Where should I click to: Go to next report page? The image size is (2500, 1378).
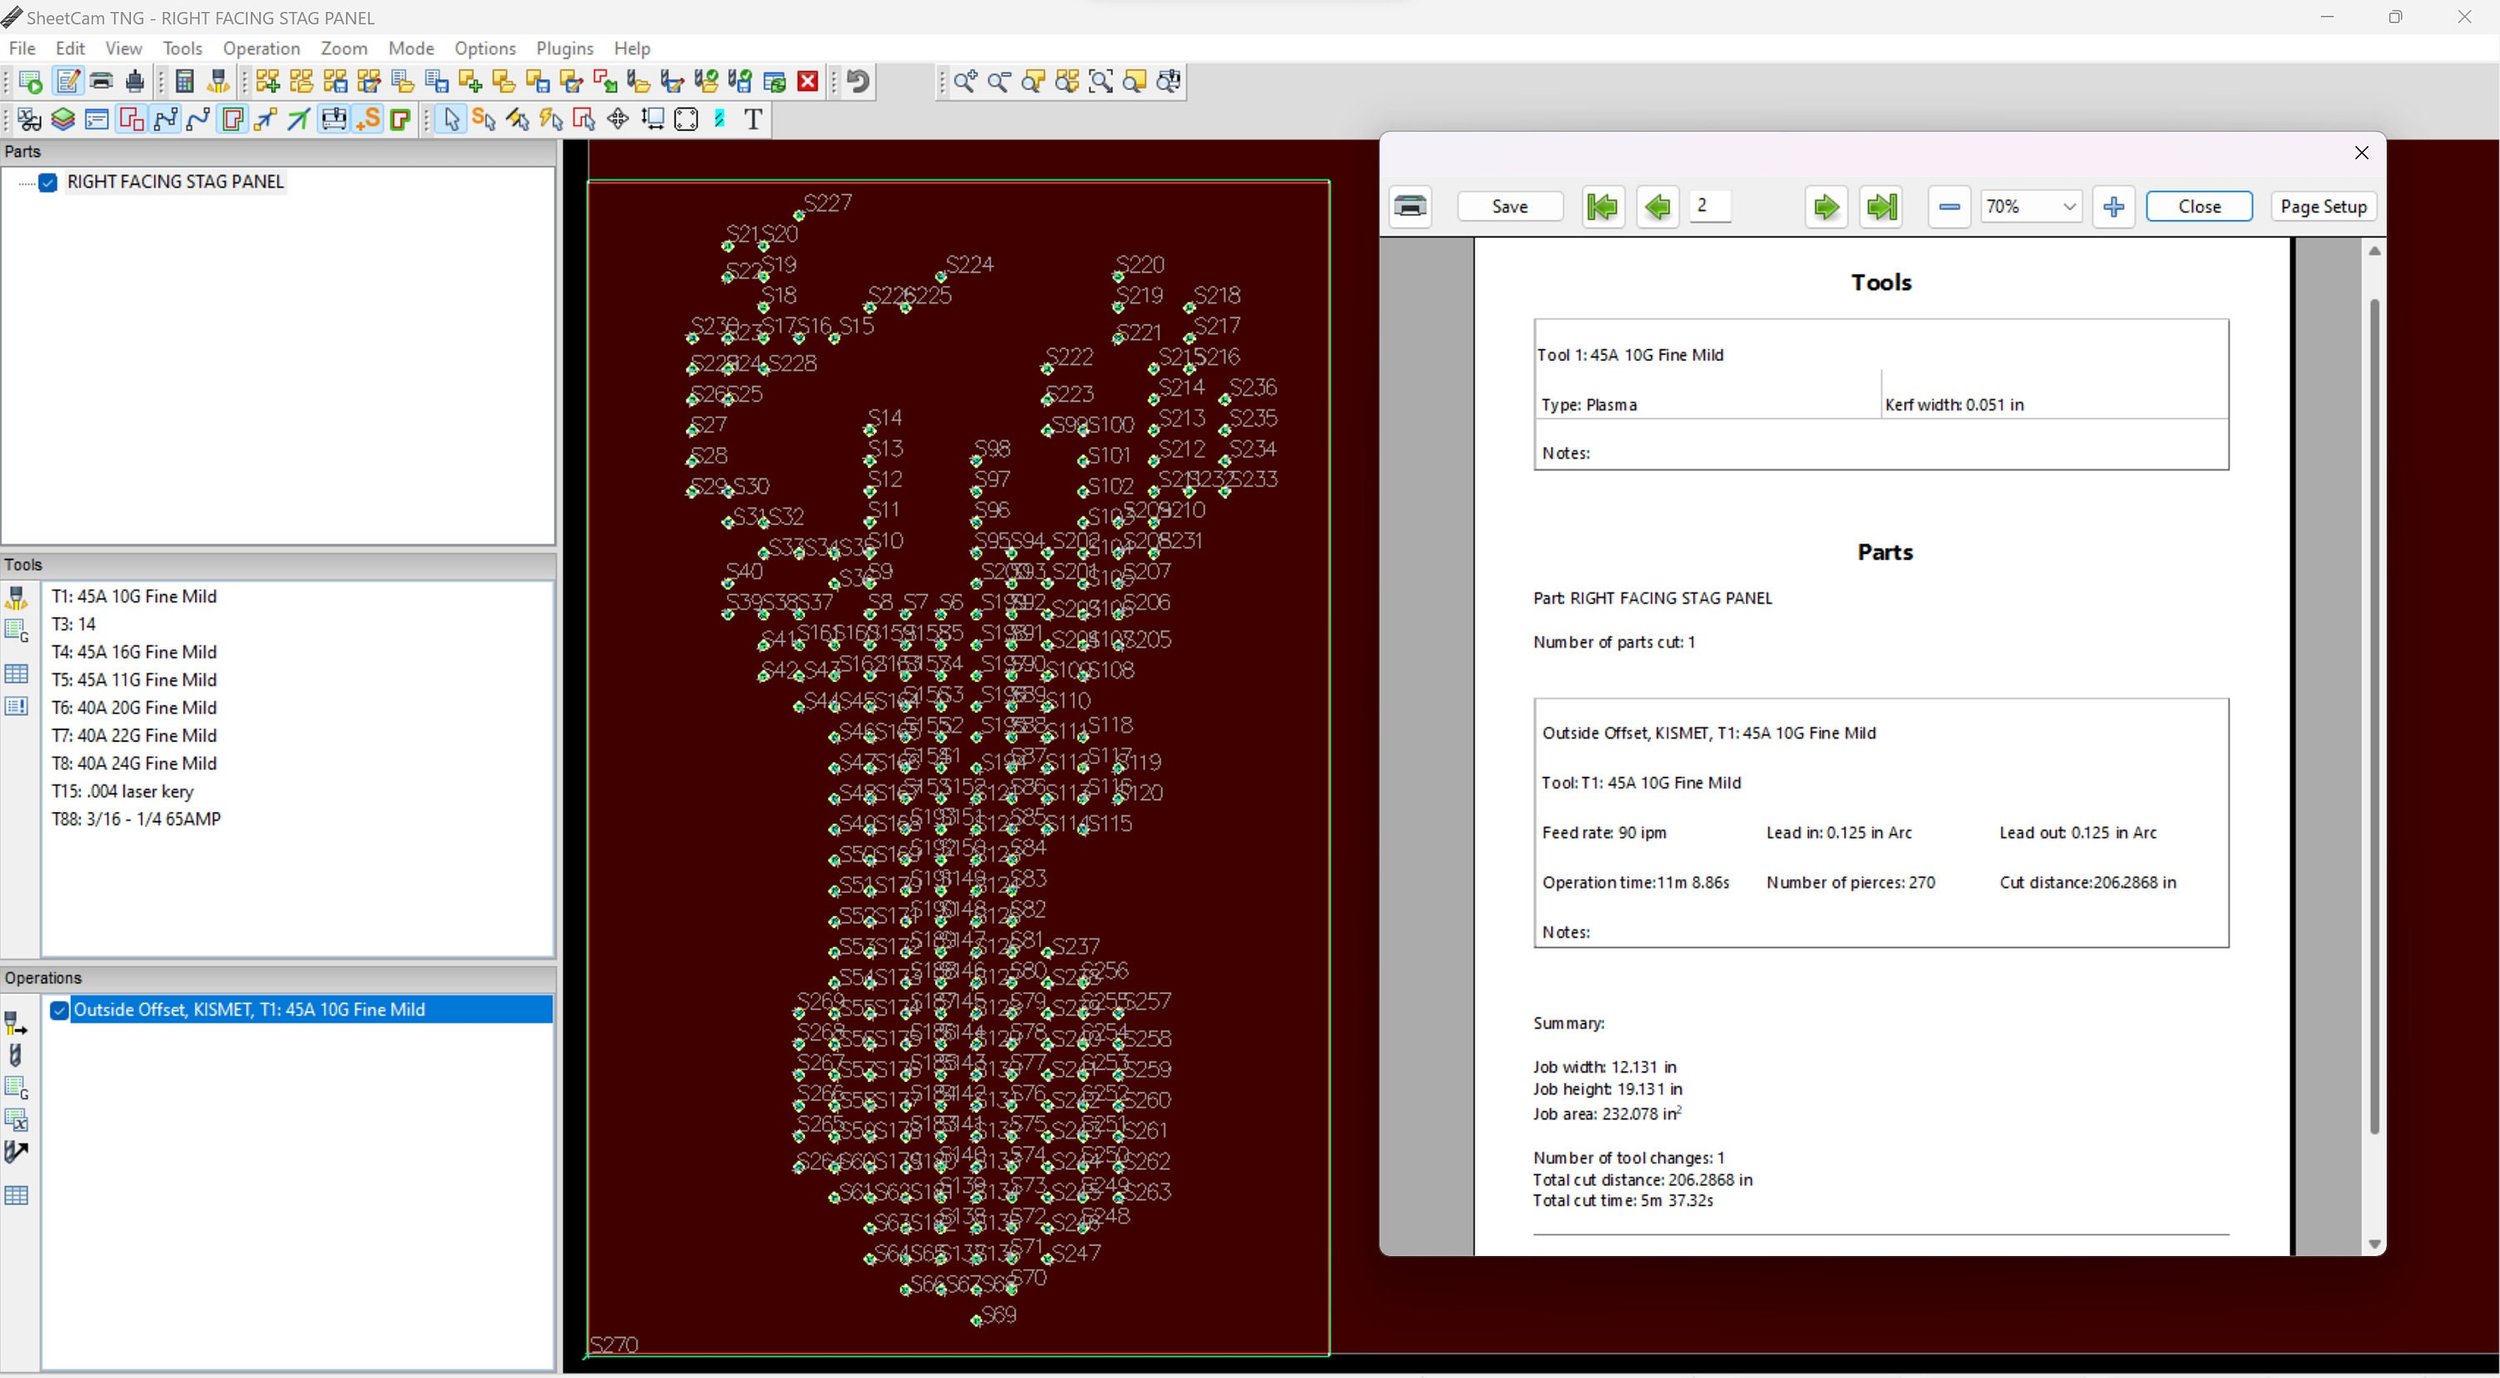pos(1826,207)
